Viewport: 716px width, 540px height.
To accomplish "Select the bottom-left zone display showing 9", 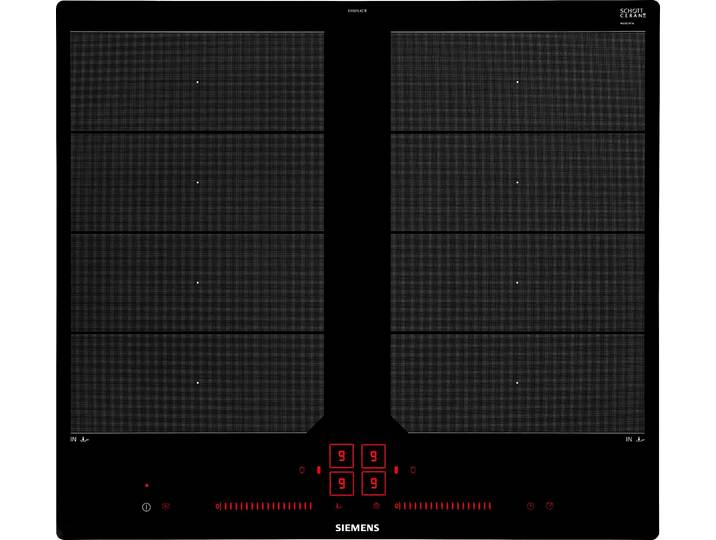I will pyautogui.click(x=341, y=483).
